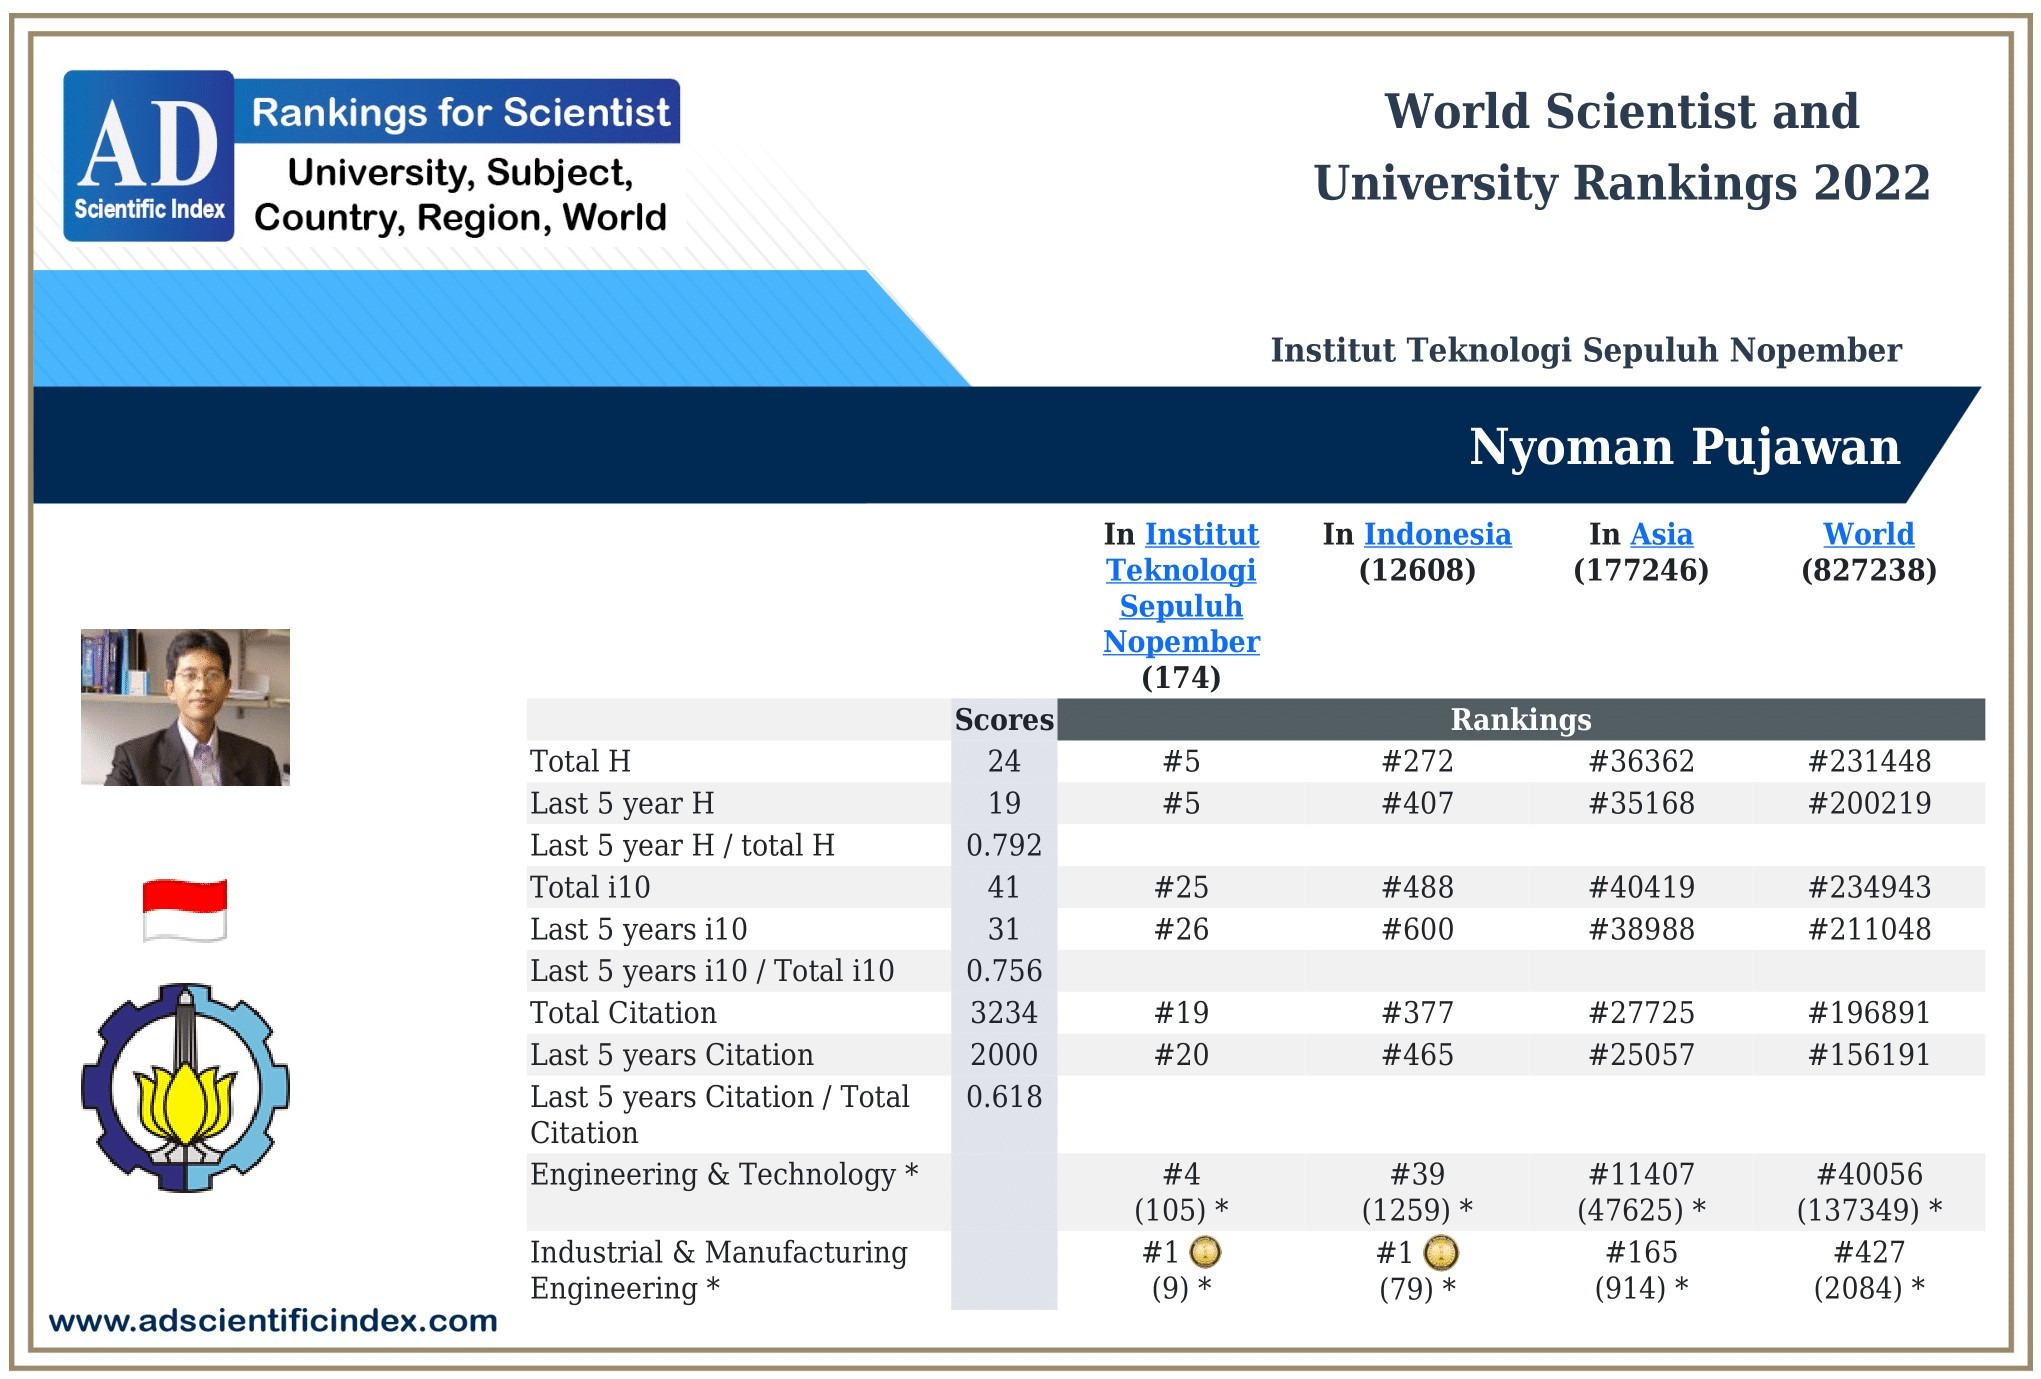Select the Engineering & Technology row label
The width and height of the screenshot is (2041, 1379).
tap(724, 1174)
